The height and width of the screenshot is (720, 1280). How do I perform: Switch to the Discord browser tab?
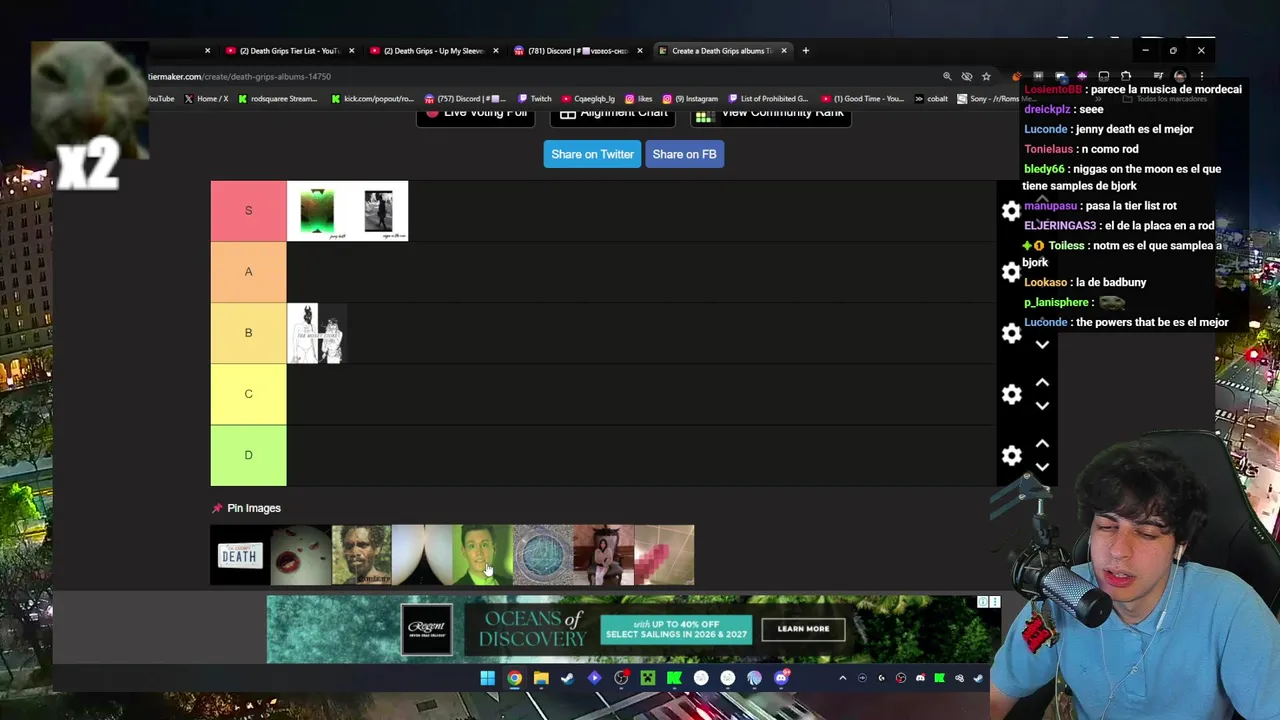coord(577,50)
